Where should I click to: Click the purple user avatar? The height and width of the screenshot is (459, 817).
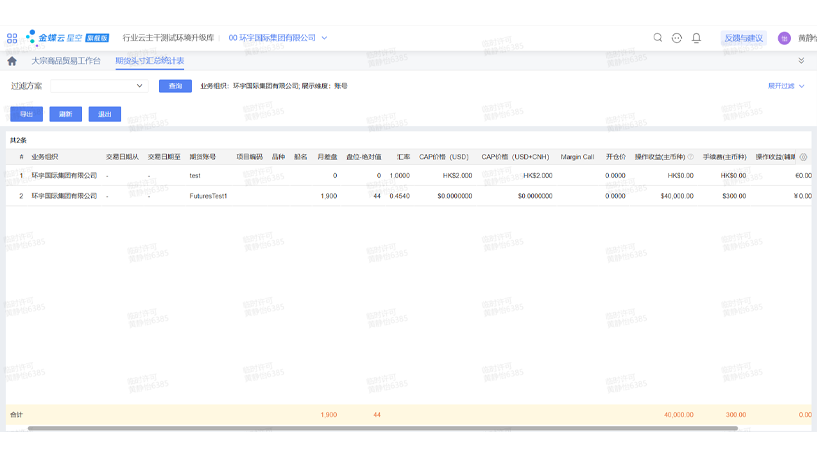[784, 38]
